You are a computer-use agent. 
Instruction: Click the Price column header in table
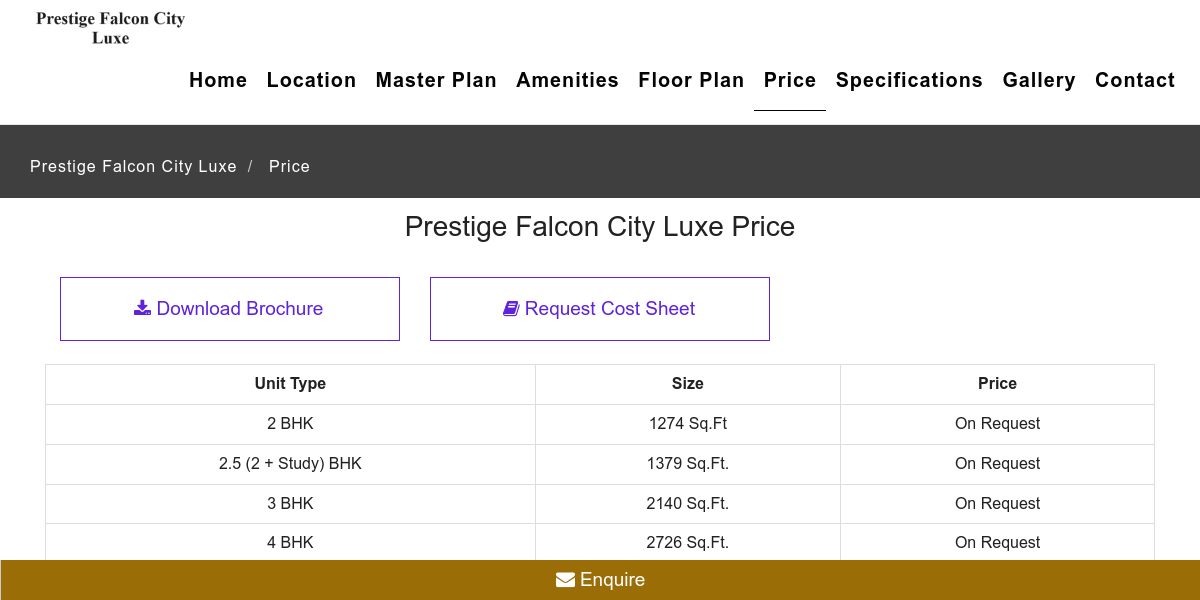[997, 384]
